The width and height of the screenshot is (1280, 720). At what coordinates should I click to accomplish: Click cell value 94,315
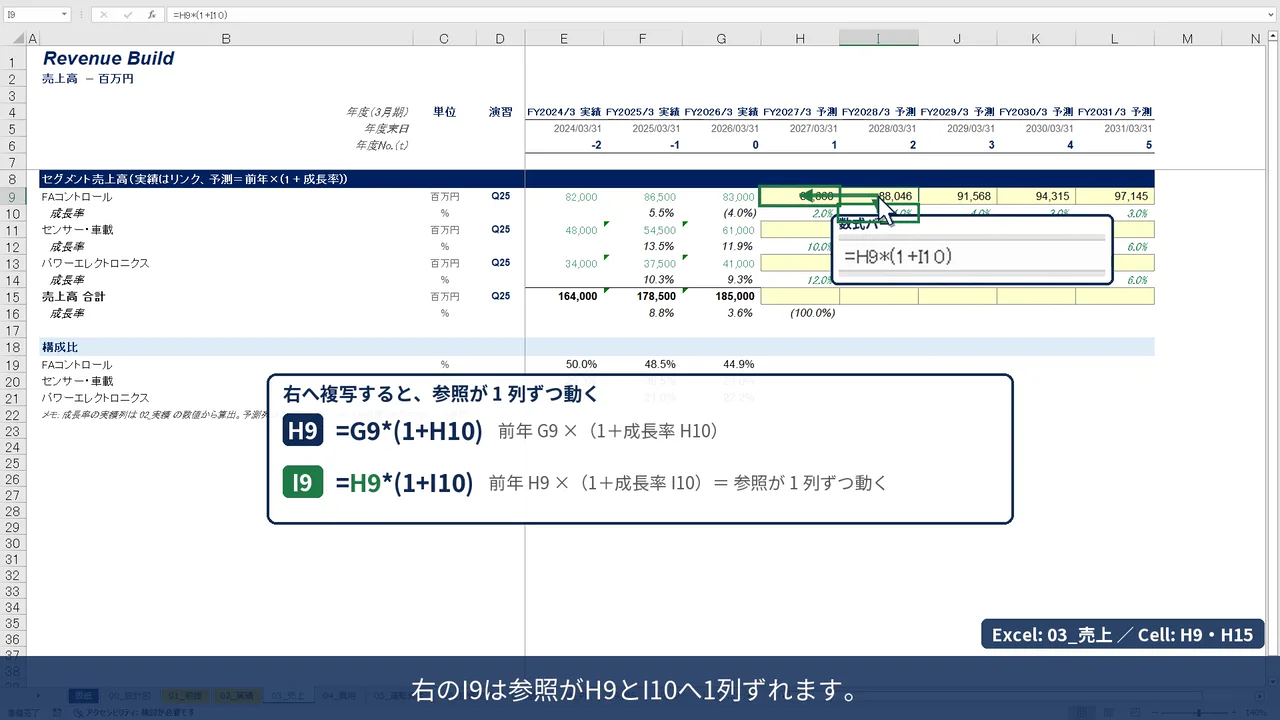click(x=1052, y=197)
